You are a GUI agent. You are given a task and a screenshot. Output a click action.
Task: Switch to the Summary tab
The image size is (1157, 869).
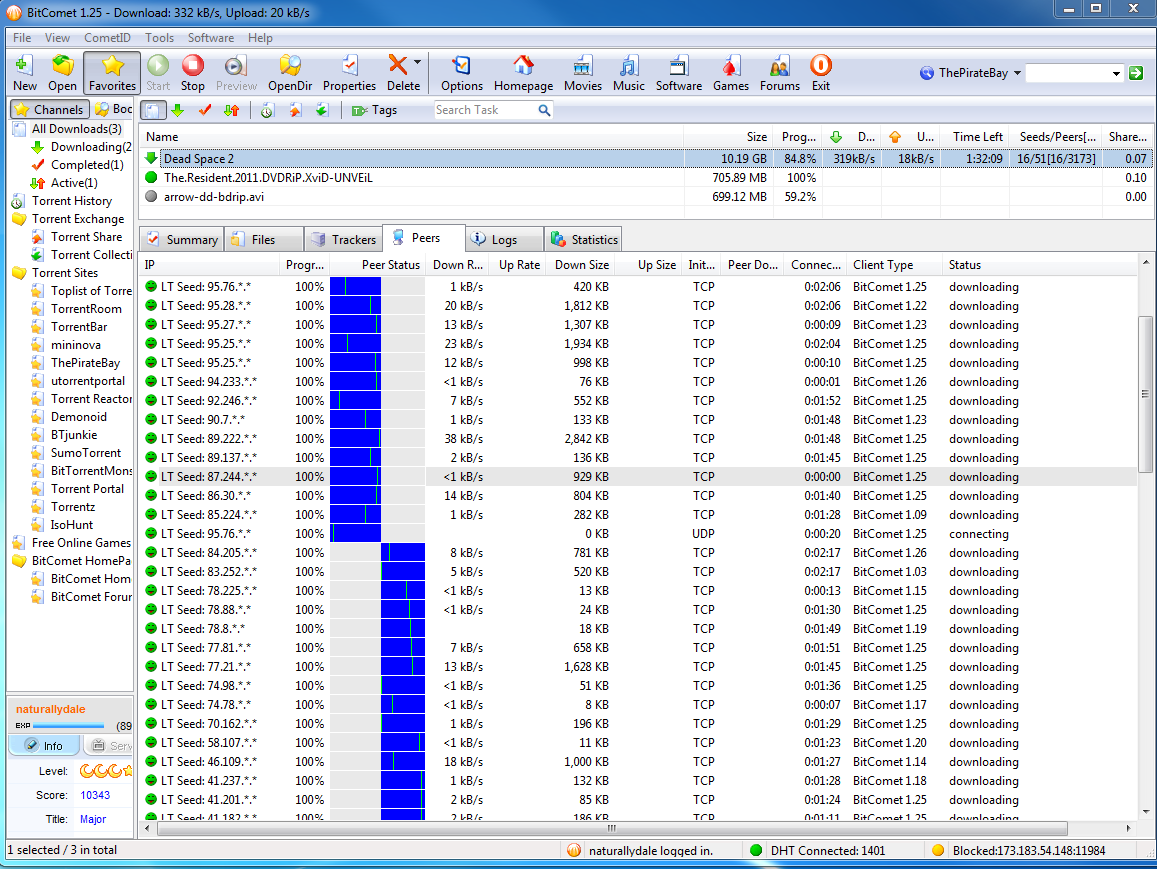tap(183, 239)
